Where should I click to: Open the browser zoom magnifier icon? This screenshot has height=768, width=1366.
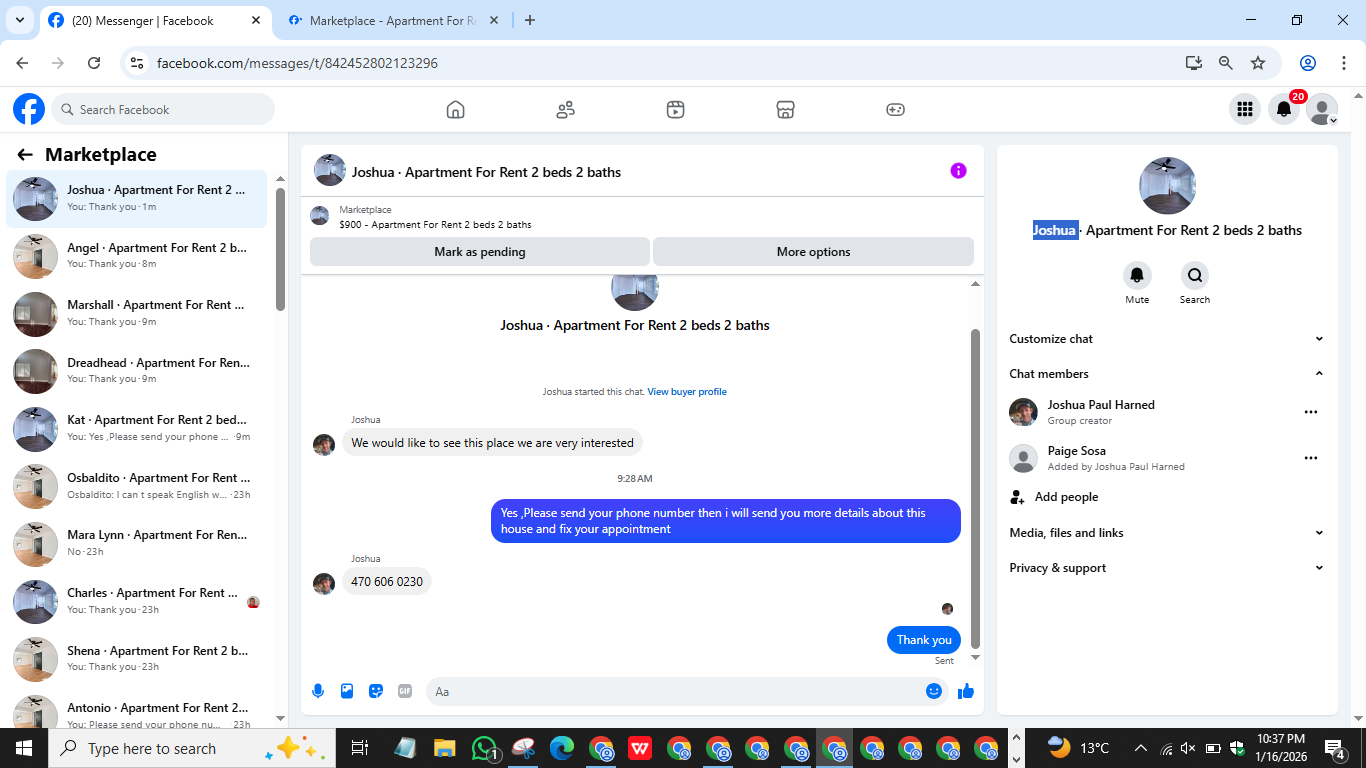pos(1226,63)
